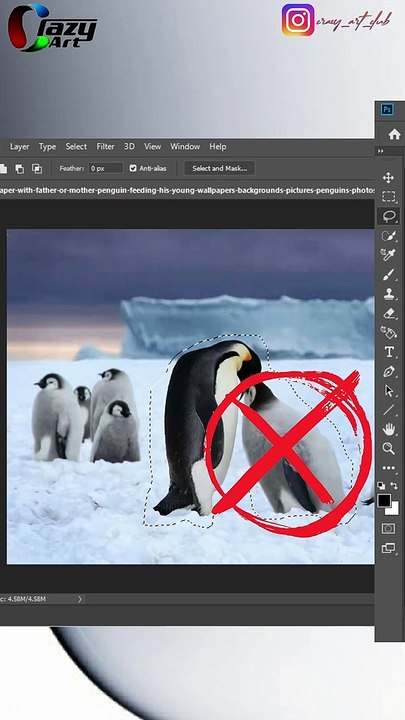Set the white background color swatch

(x=393, y=510)
